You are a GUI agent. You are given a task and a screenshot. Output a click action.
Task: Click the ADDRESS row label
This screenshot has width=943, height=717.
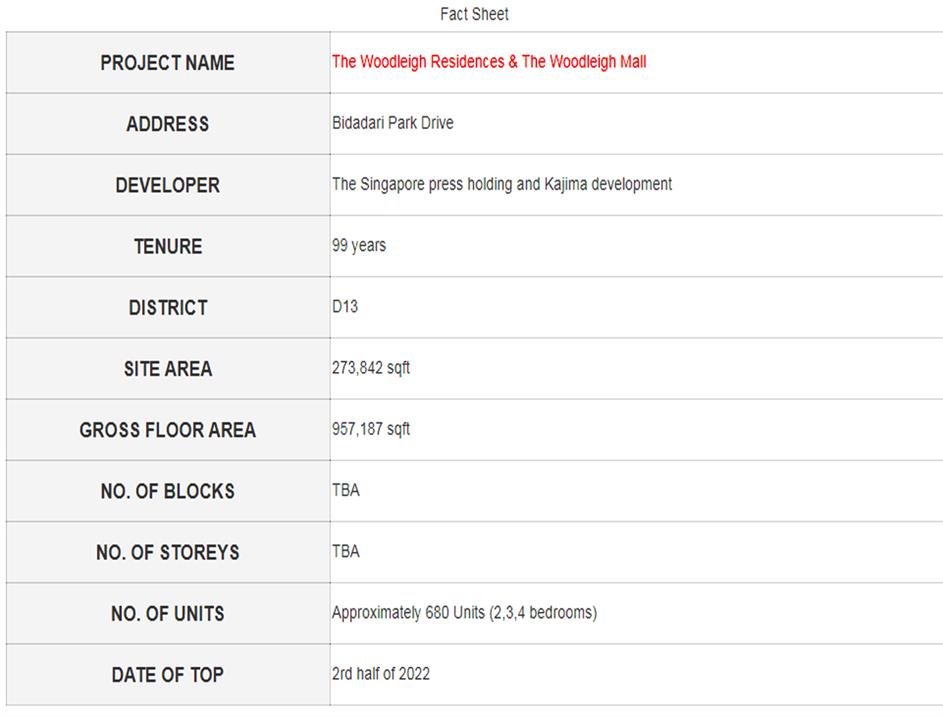[x=167, y=124]
